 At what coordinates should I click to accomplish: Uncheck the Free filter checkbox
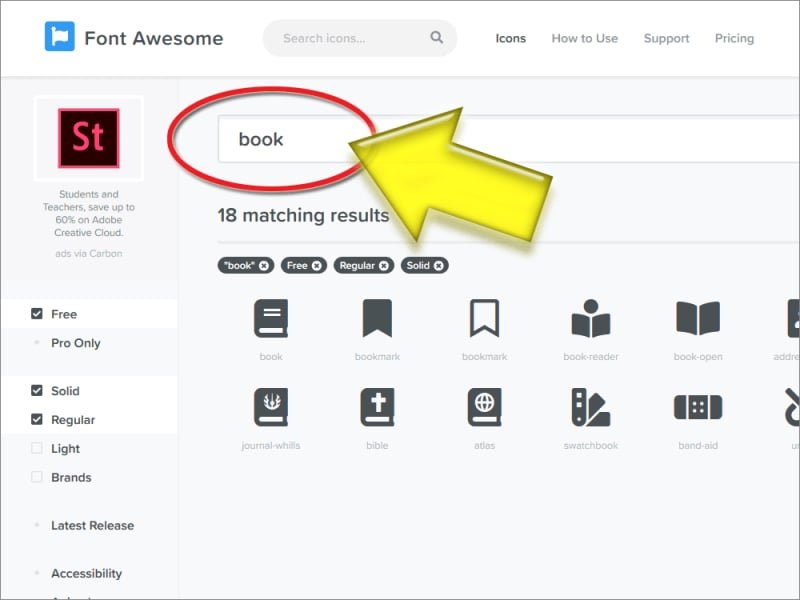click(x=37, y=314)
